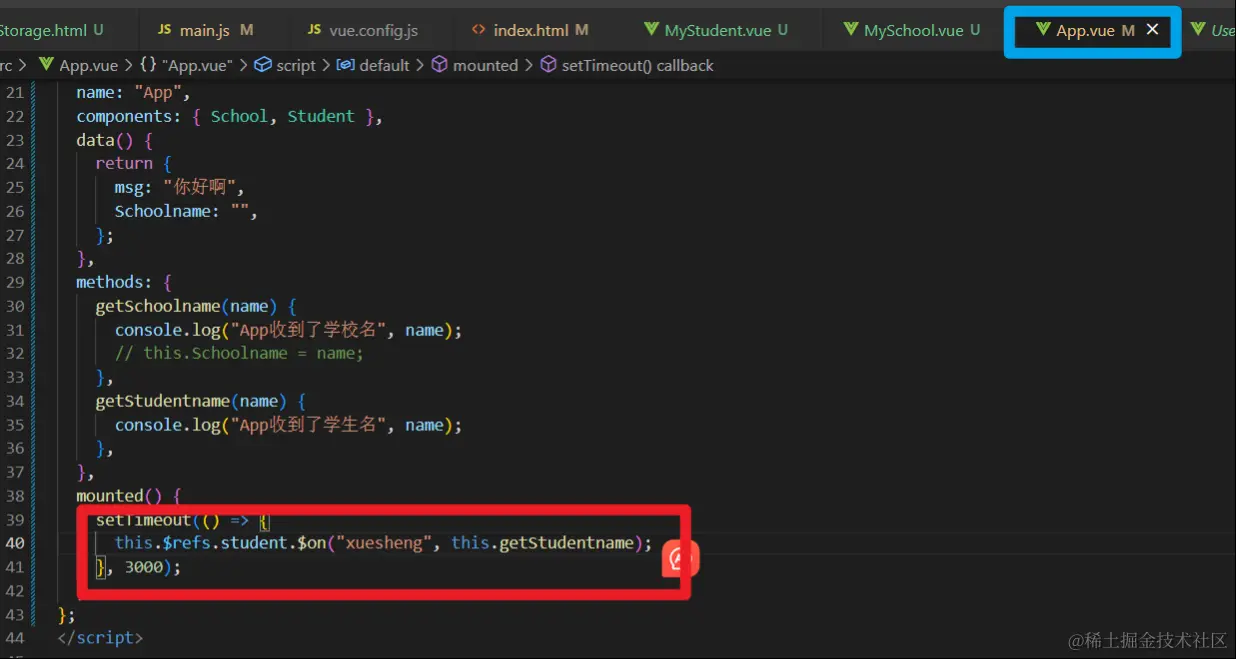Click School in the components line
Image resolution: width=1236 pixels, height=659 pixels.
coord(239,116)
